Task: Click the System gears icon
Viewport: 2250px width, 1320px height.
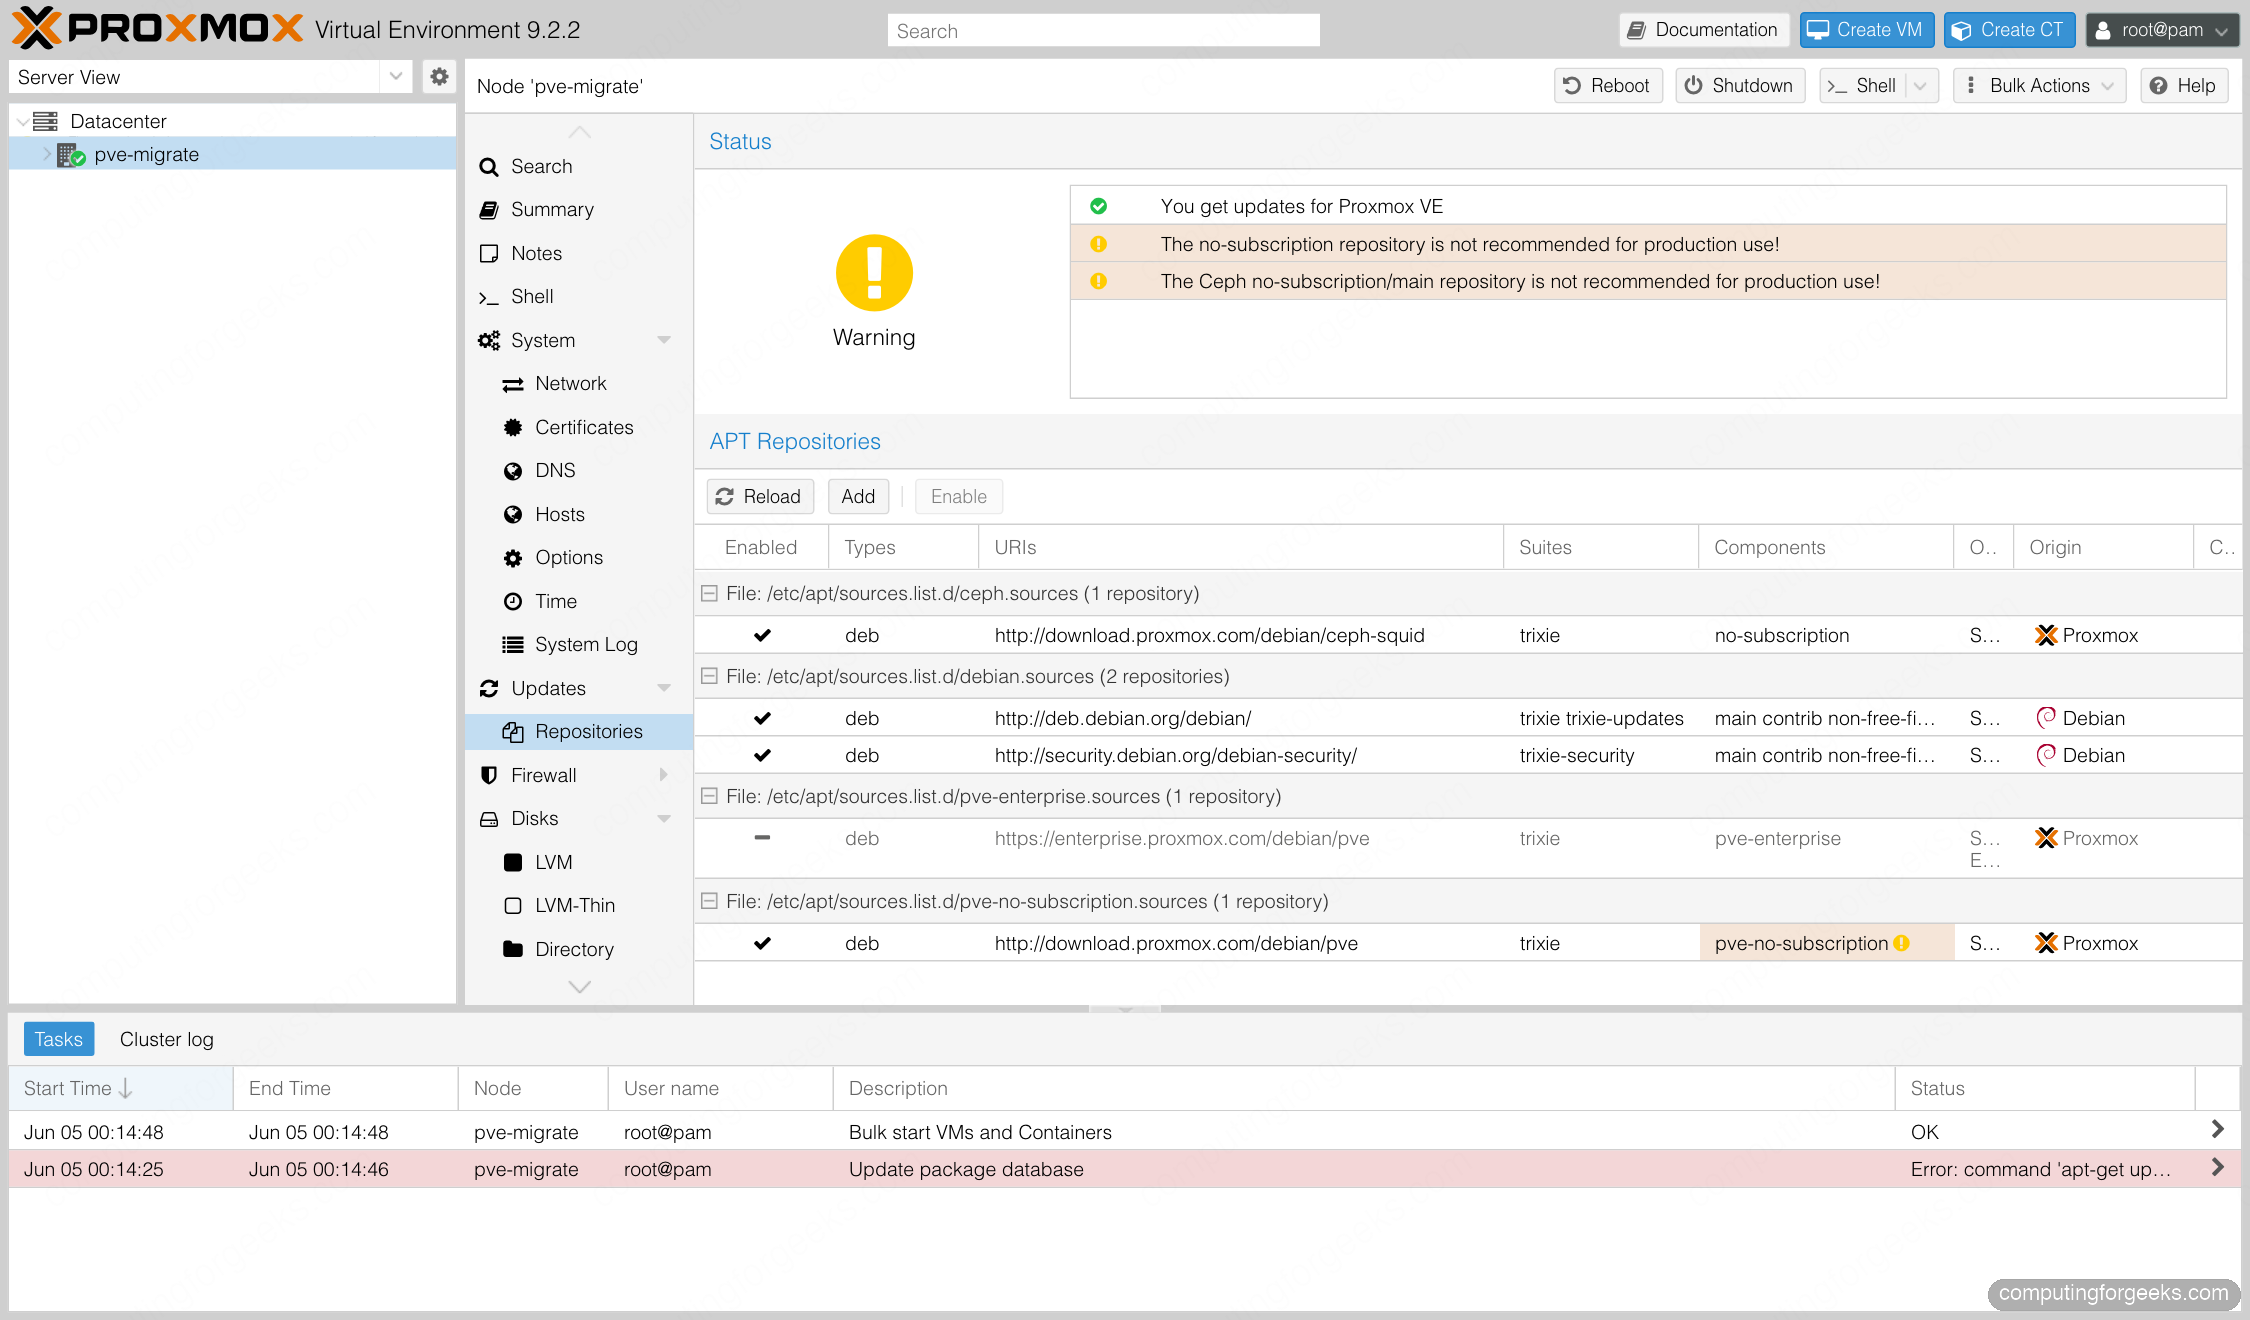Action: tap(489, 341)
